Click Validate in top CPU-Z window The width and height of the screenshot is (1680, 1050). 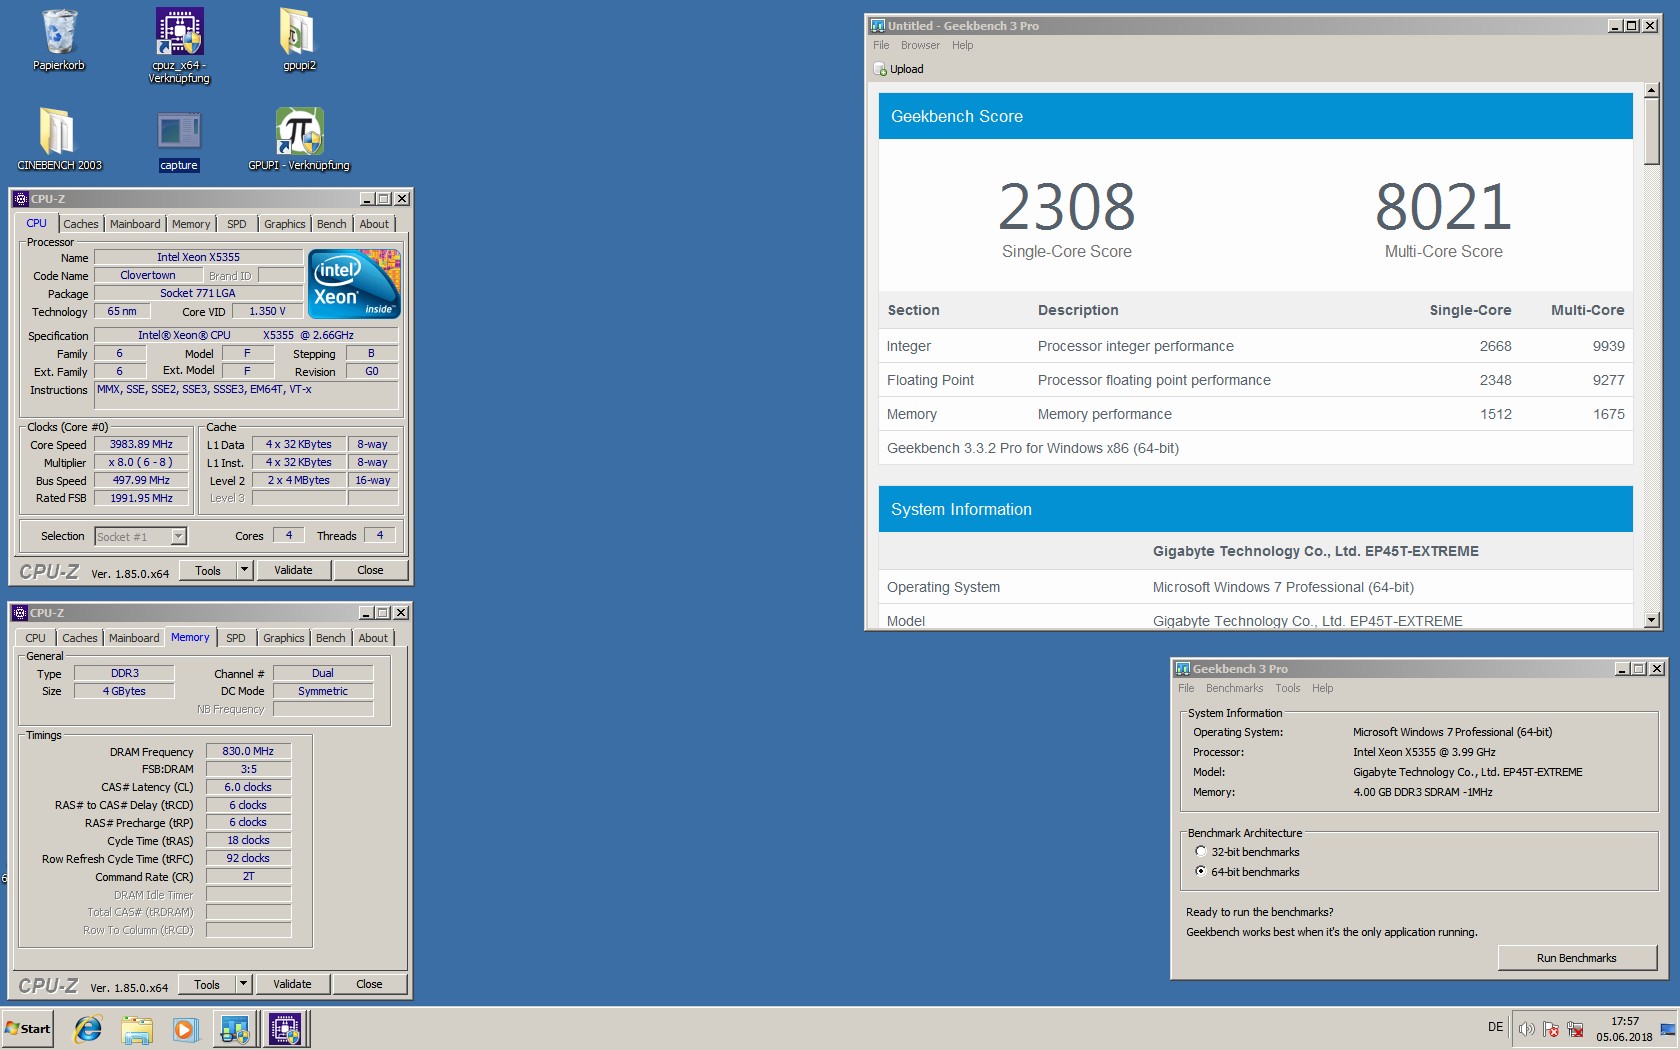[293, 570]
